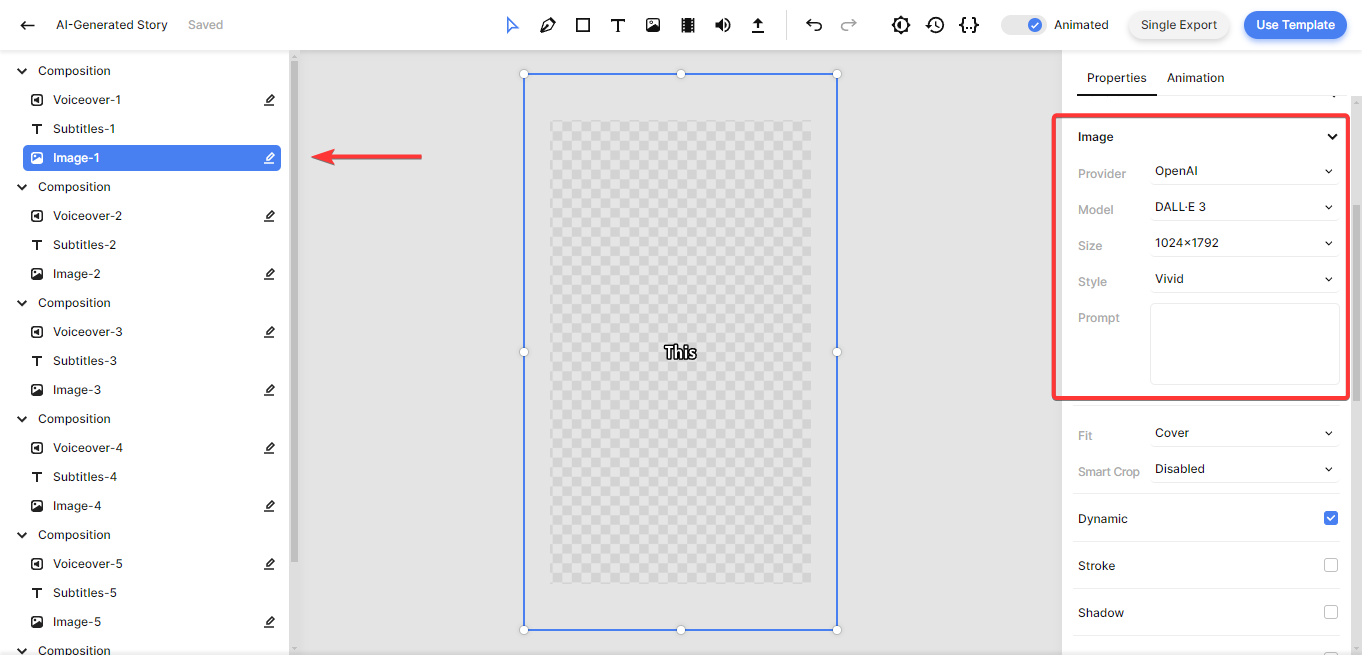Screen dimensions: 1362x655
Task: Switch to the Animation tab
Action: coord(1195,78)
